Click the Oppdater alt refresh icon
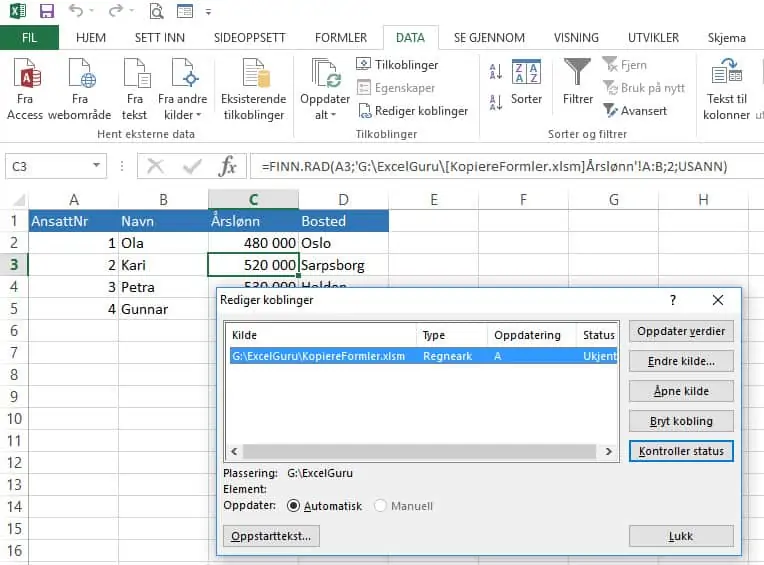Image resolution: width=764 pixels, height=565 pixels. [x=325, y=74]
